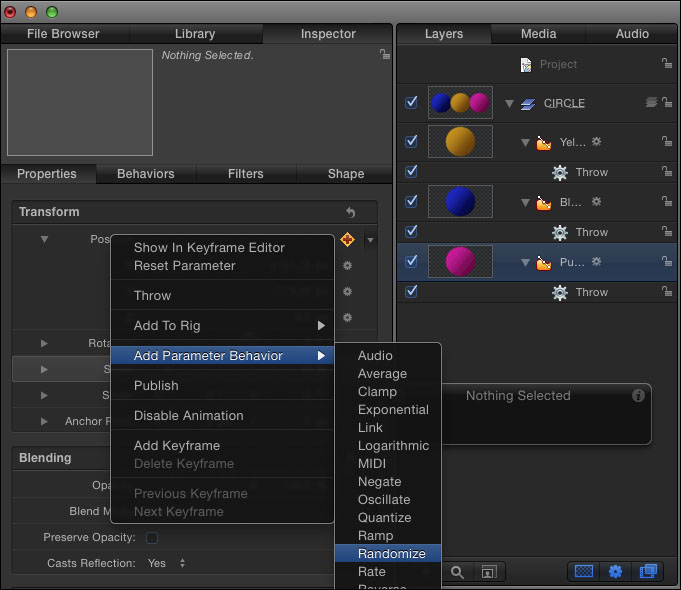Show masks using the checkerboard button
681x590 pixels.
[x=584, y=572]
